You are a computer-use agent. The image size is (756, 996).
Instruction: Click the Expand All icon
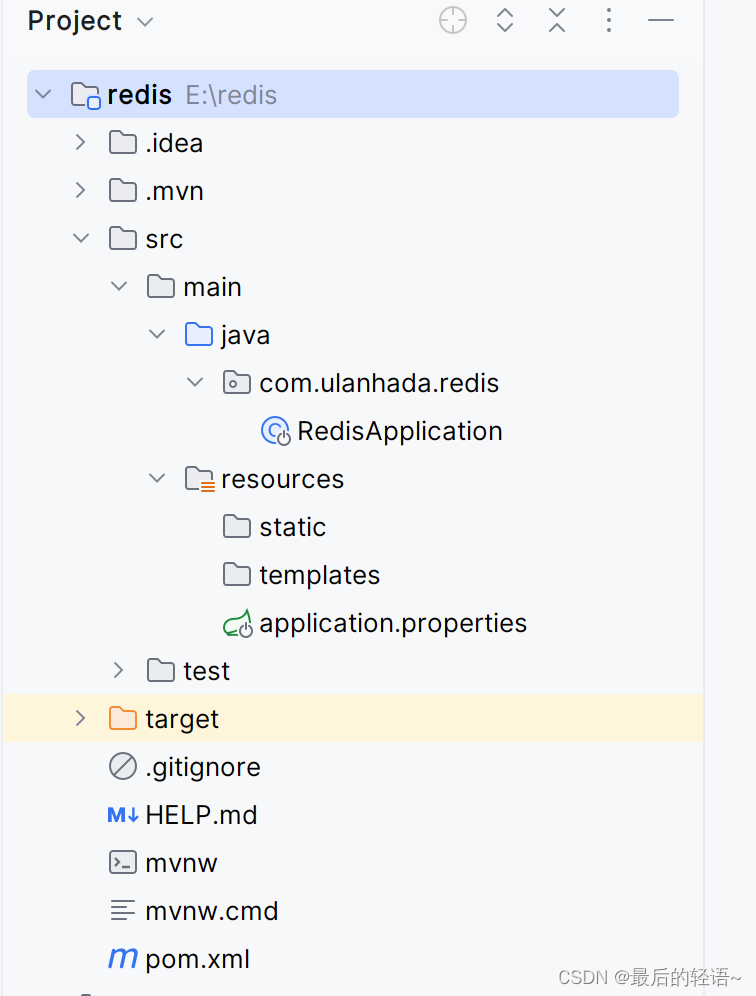pyautogui.click(x=505, y=20)
